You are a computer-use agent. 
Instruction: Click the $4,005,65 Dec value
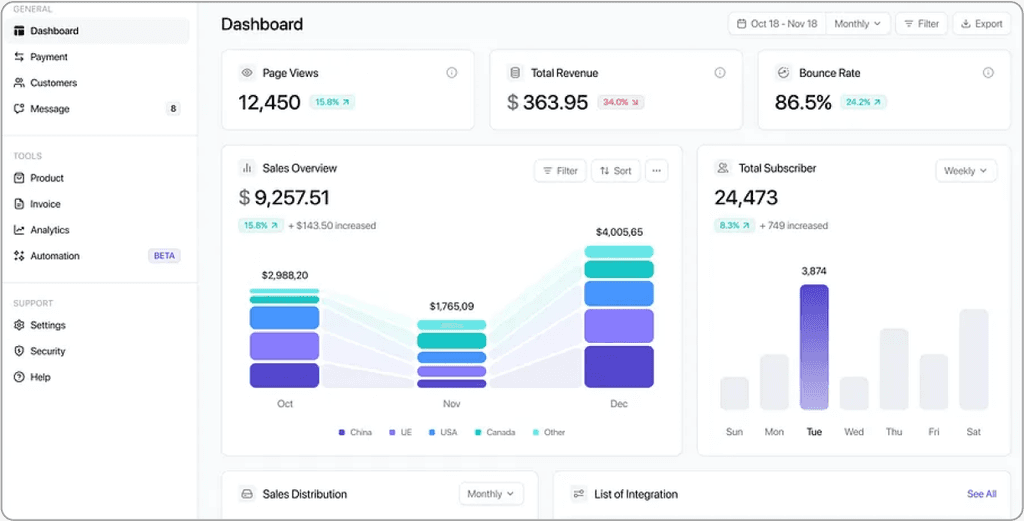click(619, 232)
